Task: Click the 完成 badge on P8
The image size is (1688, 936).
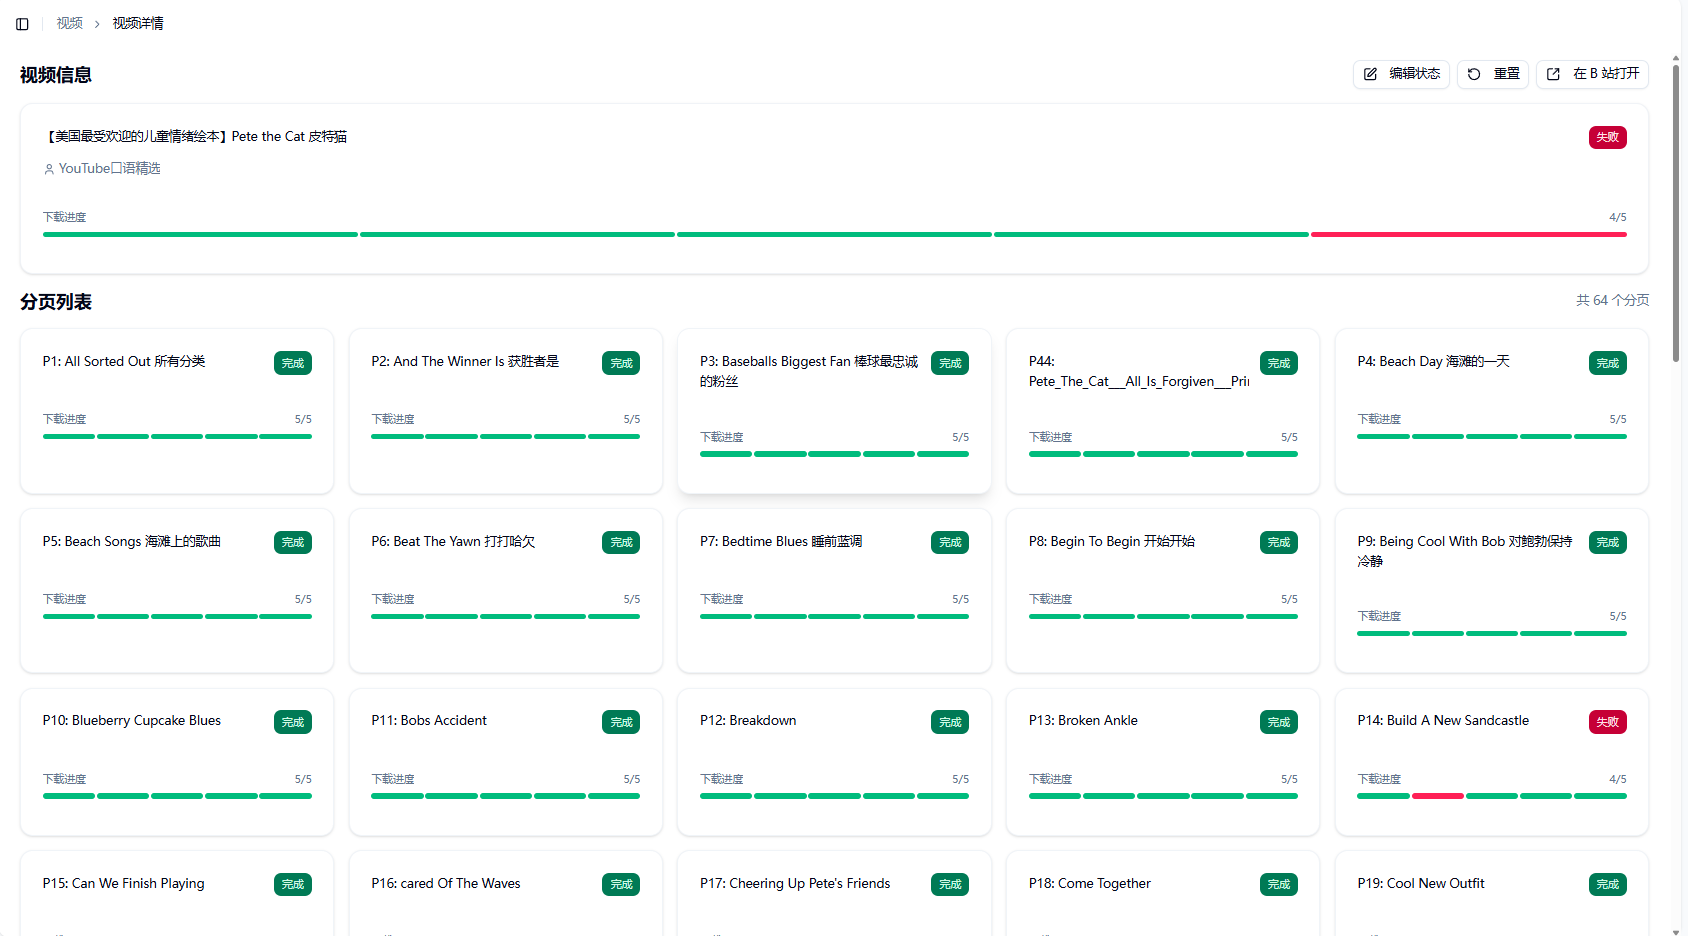Action: pyautogui.click(x=1279, y=543)
